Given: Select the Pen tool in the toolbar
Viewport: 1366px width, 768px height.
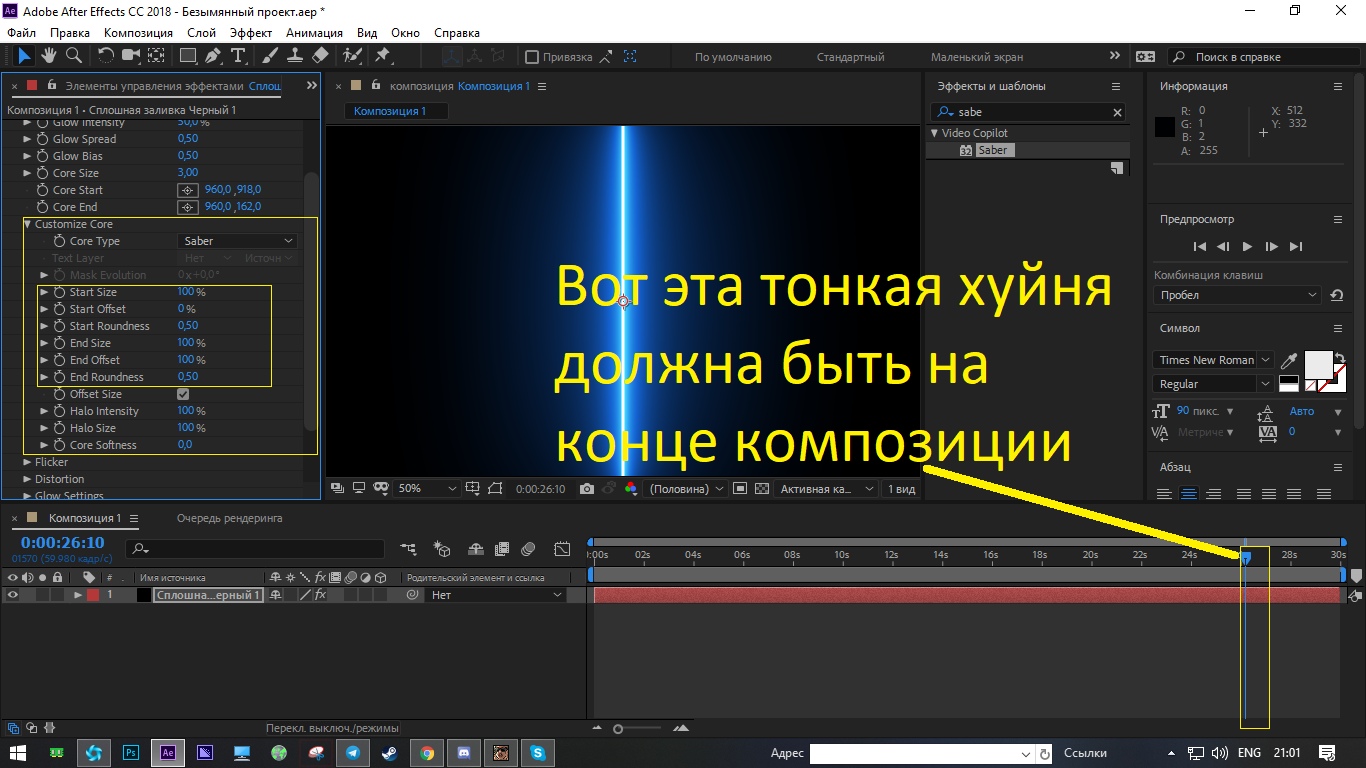Looking at the screenshot, I should click(x=214, y=55).
